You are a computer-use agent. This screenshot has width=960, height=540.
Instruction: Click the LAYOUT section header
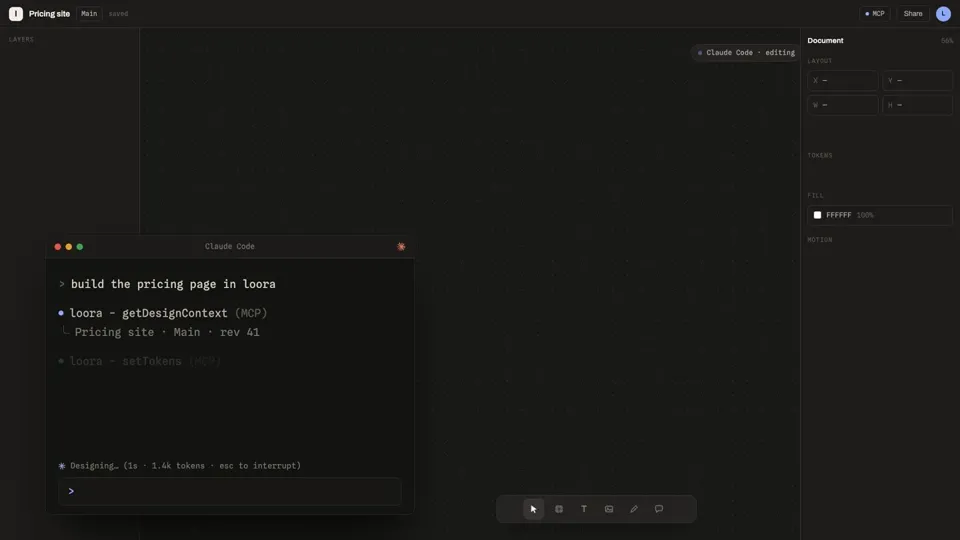[x=820, y=61]
